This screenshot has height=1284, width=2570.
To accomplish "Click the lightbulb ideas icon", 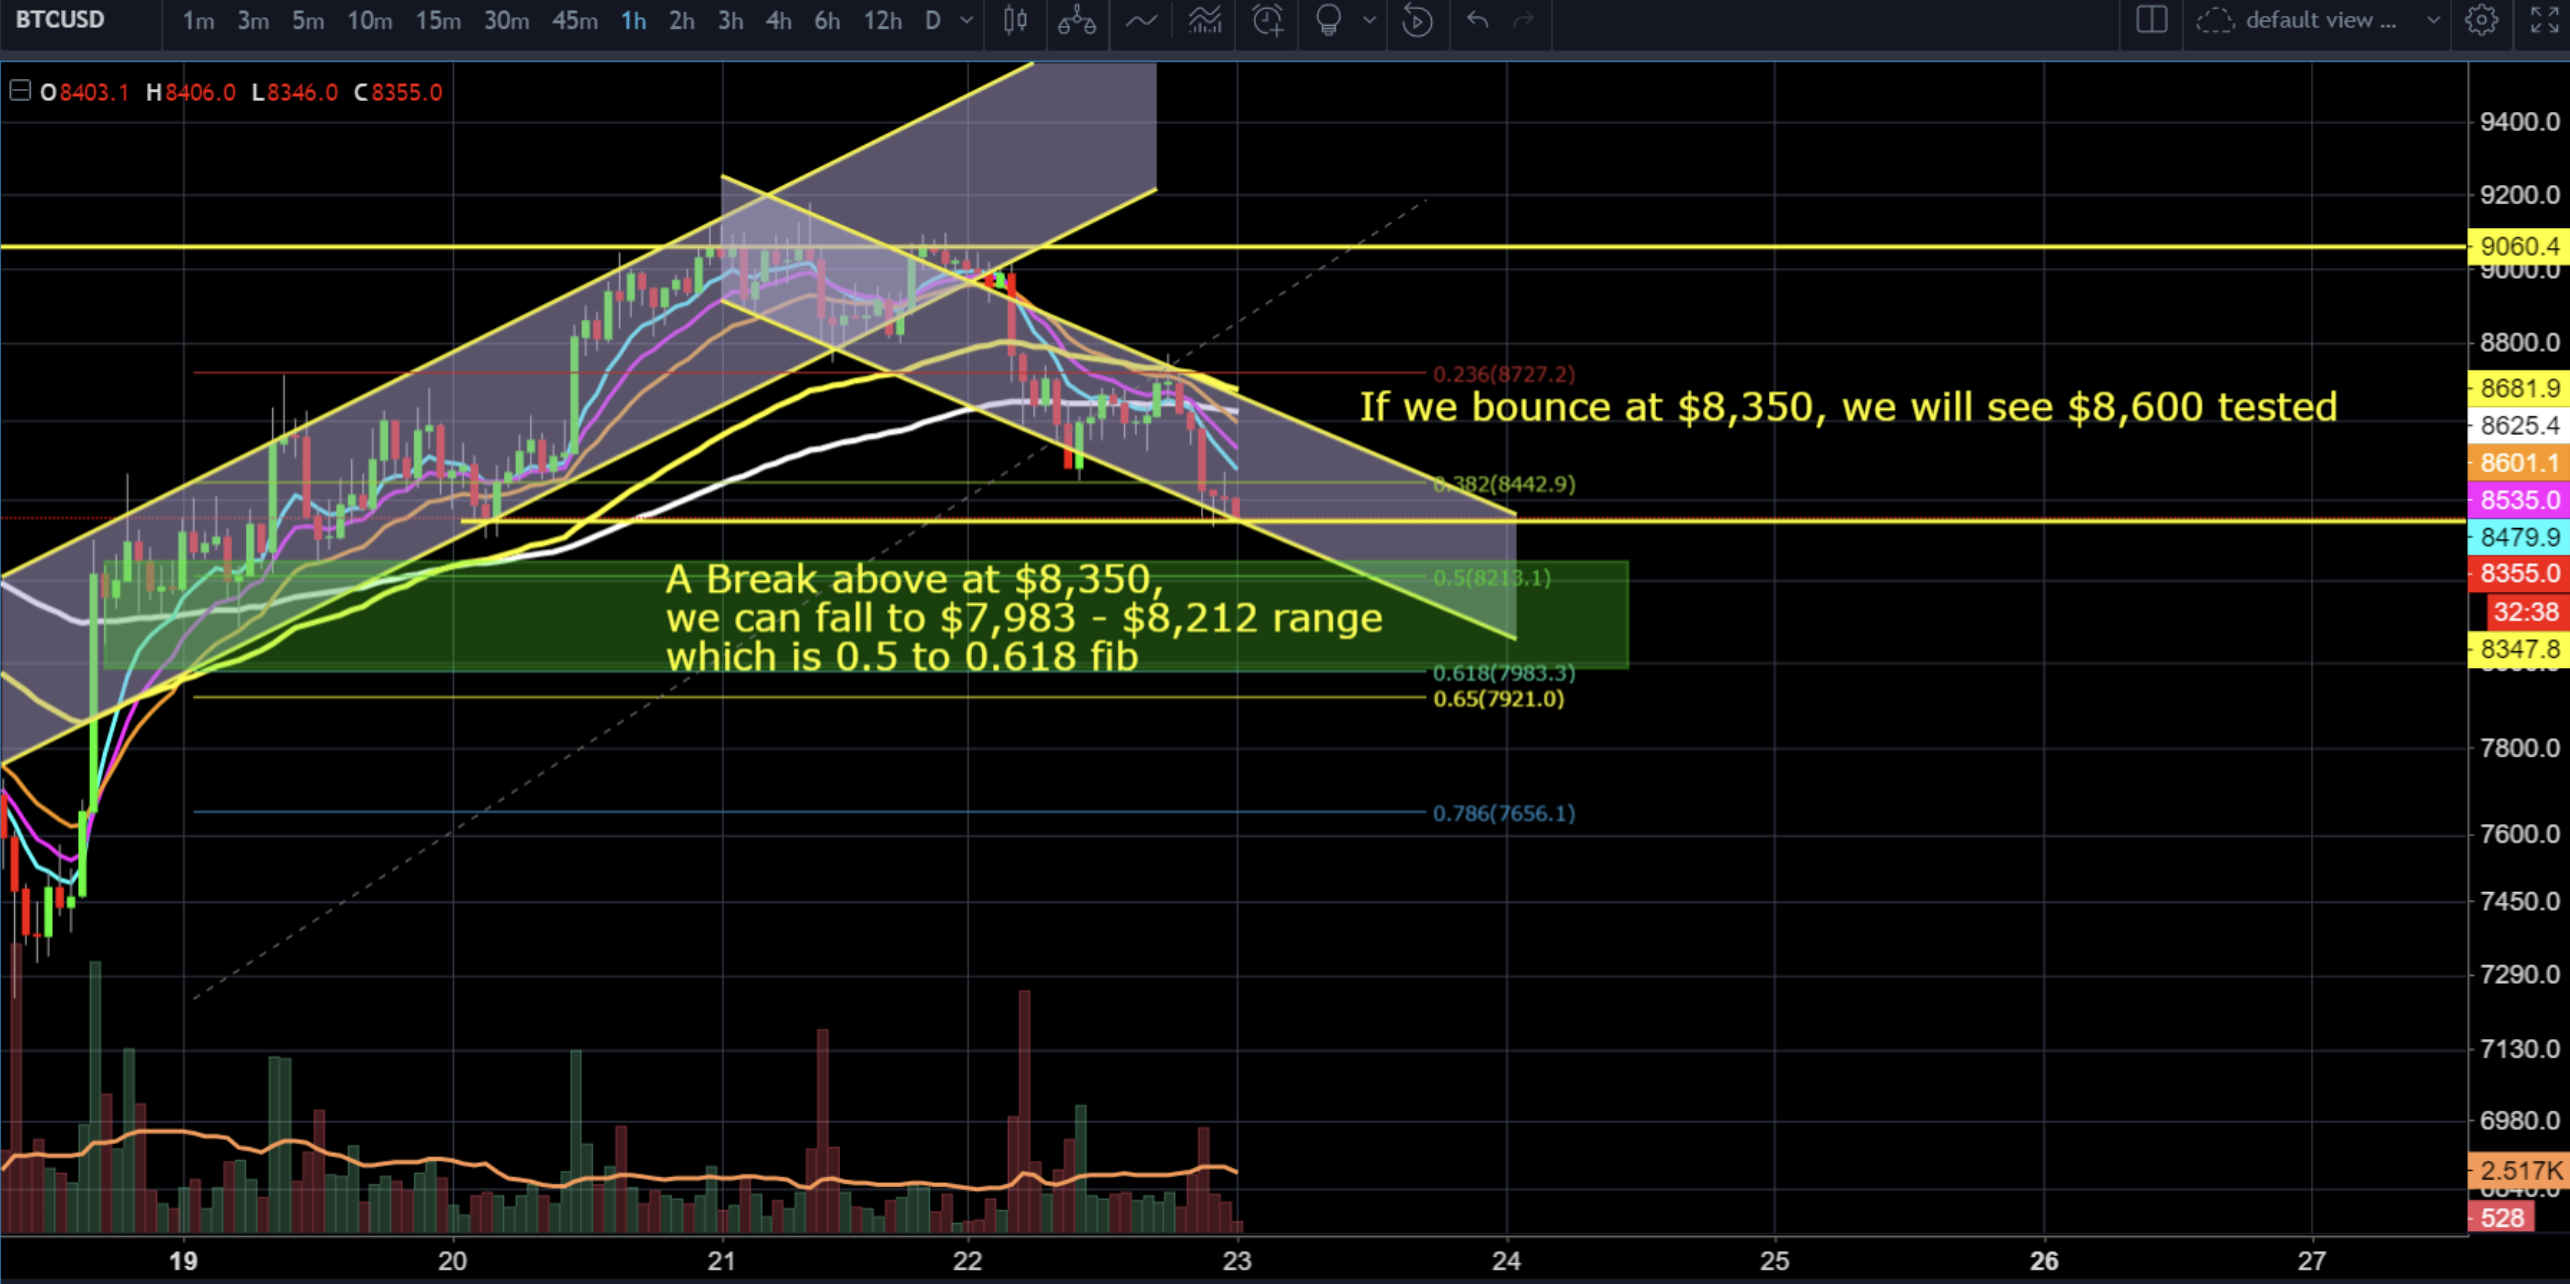I will tap(1328, 20).
